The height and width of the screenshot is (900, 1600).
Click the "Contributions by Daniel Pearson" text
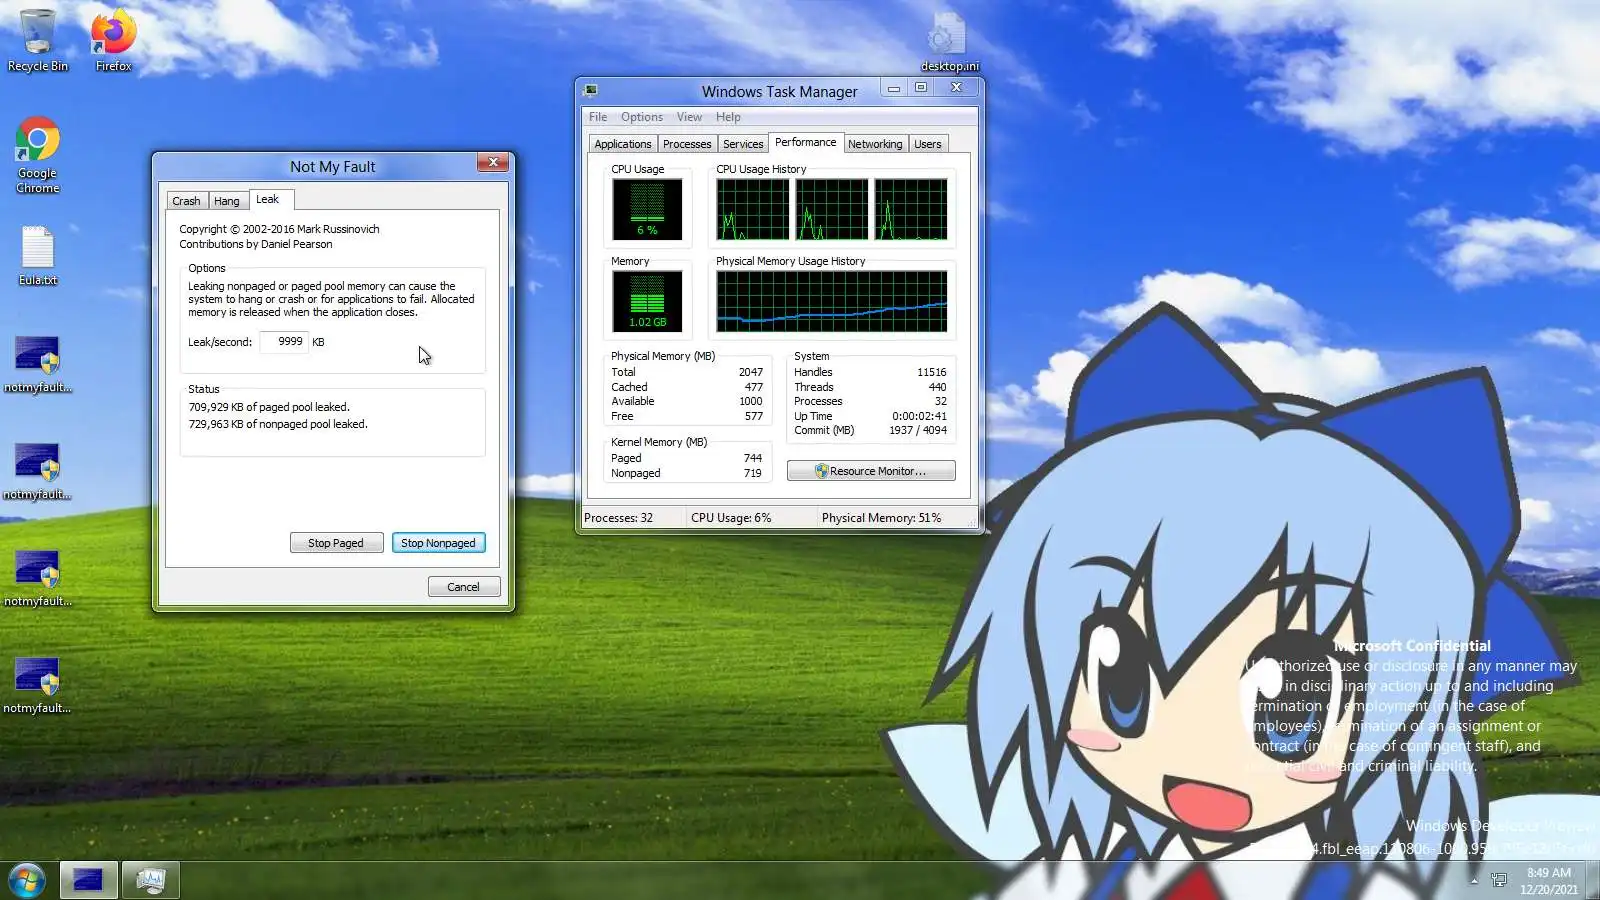[256, 244]
